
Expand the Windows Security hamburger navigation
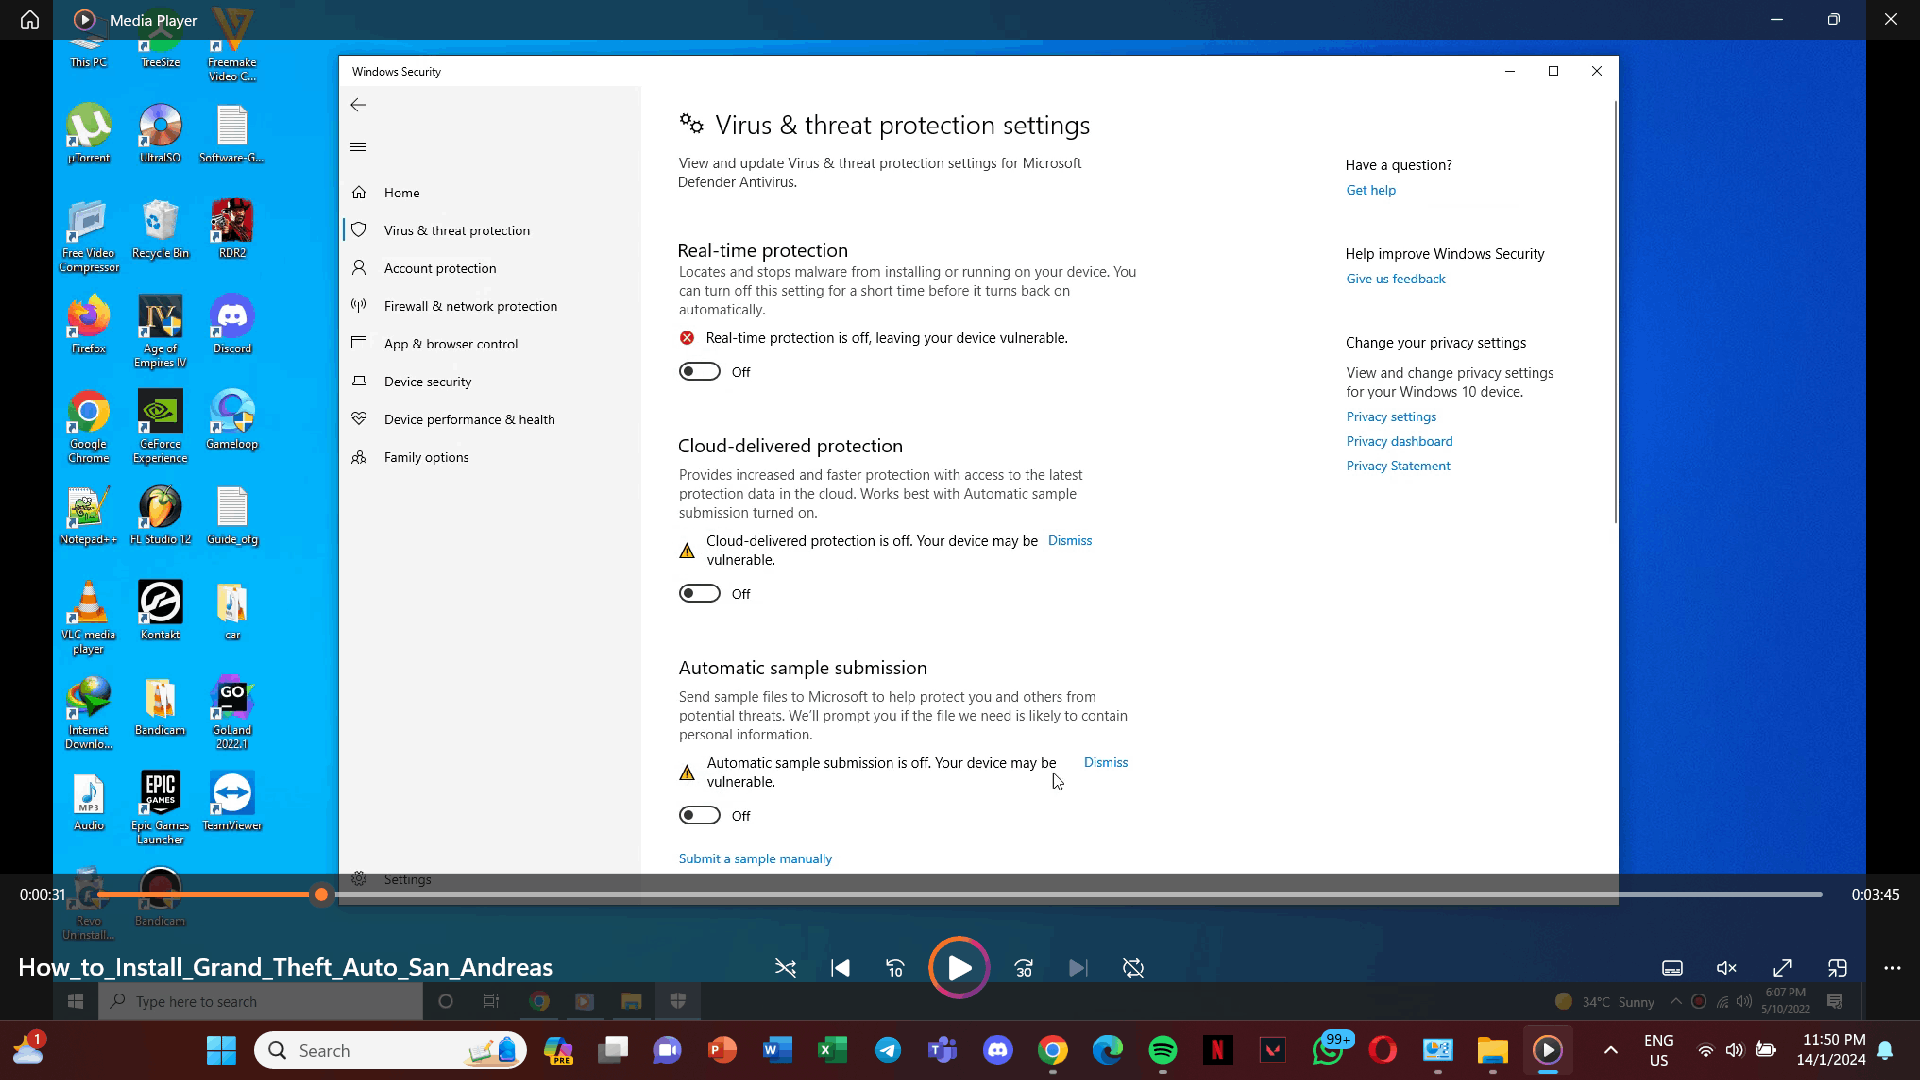click(x=358, y=147)
